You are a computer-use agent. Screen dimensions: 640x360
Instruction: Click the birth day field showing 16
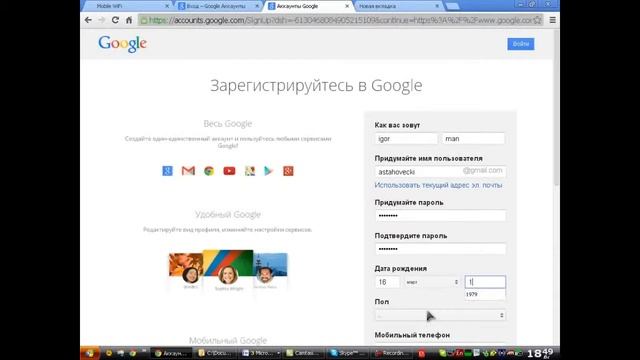pos(387,282)
